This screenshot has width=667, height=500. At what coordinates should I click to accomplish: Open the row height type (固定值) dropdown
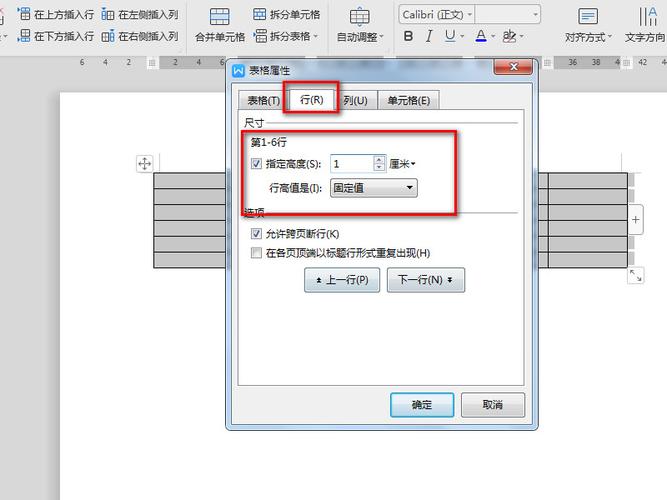[x=374, y=188]
